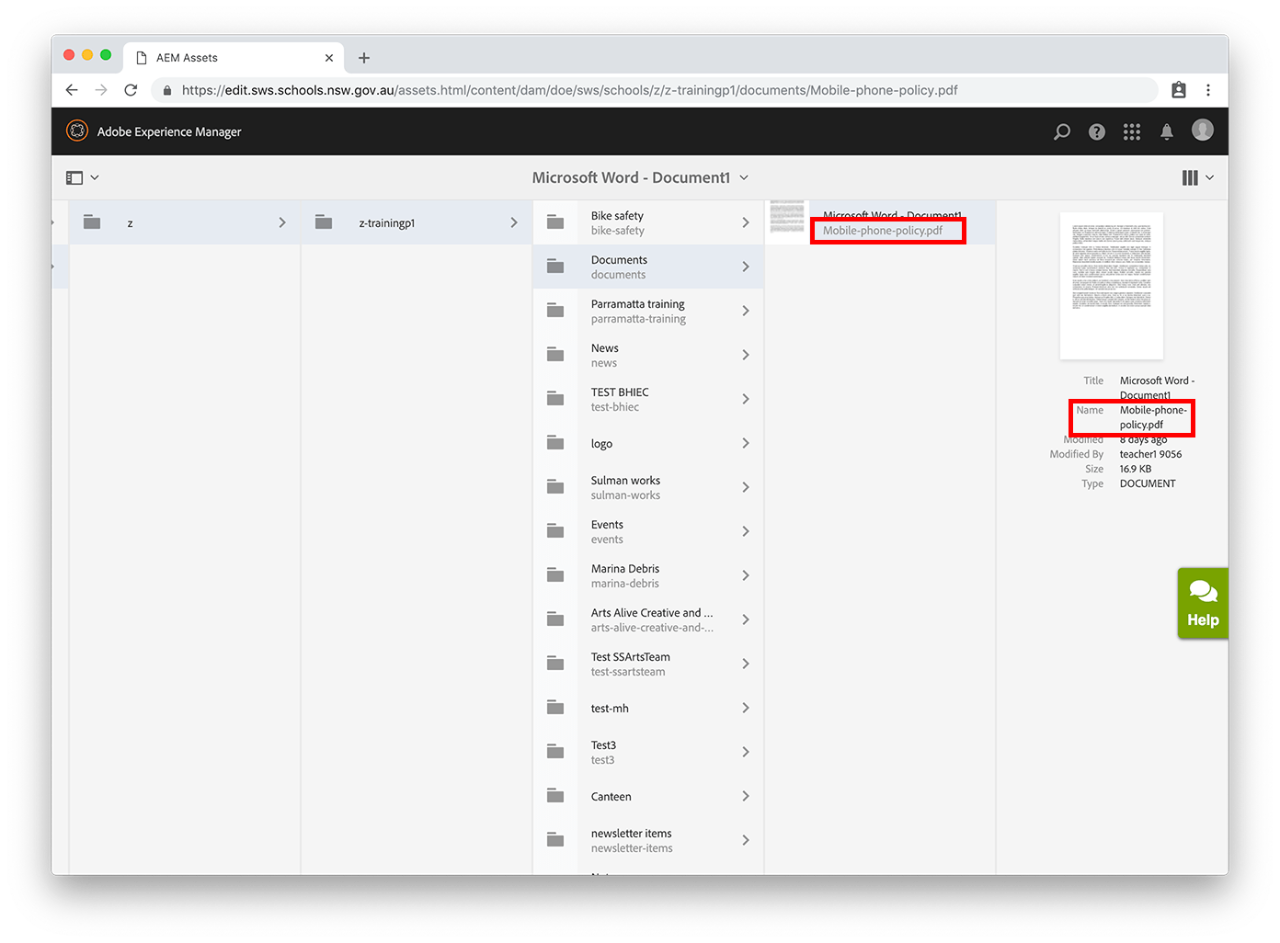The image size is (1280, 943).
Task: Click the URL address bar
Action: (654, 89)
